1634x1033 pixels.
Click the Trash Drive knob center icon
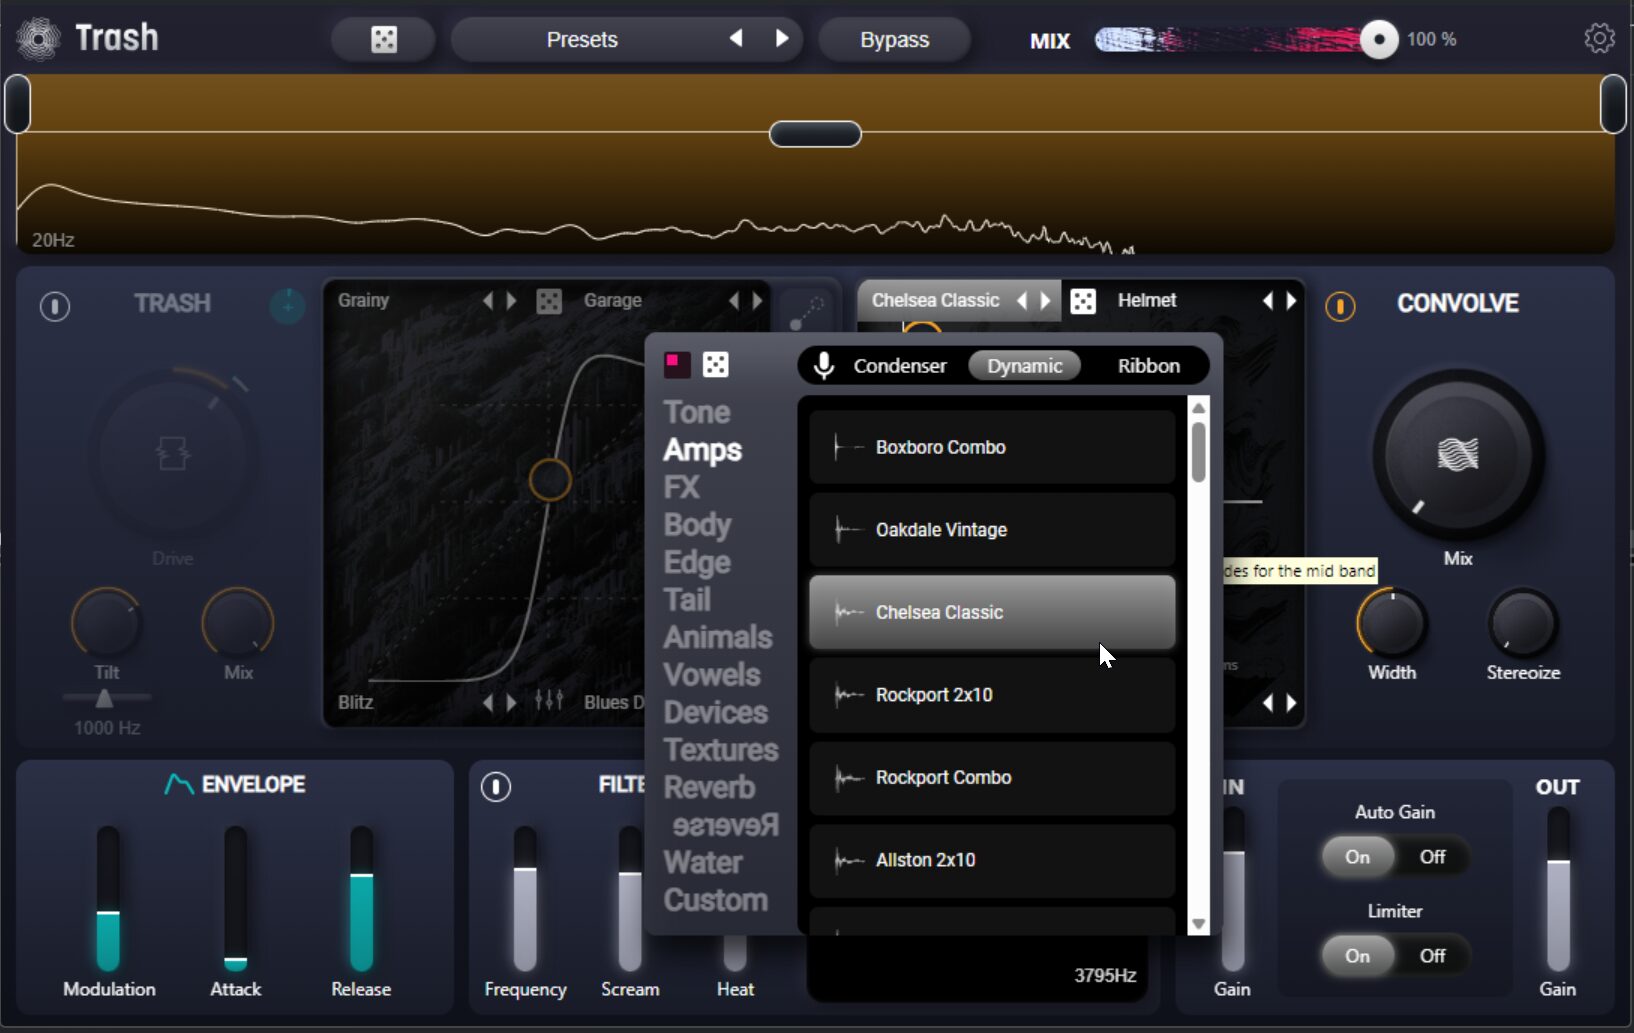coord(173,453)
